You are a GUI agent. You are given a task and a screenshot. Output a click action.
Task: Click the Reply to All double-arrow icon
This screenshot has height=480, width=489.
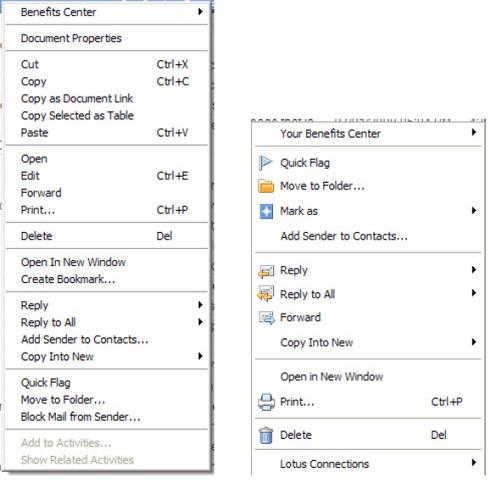click(x=266, y=294)
